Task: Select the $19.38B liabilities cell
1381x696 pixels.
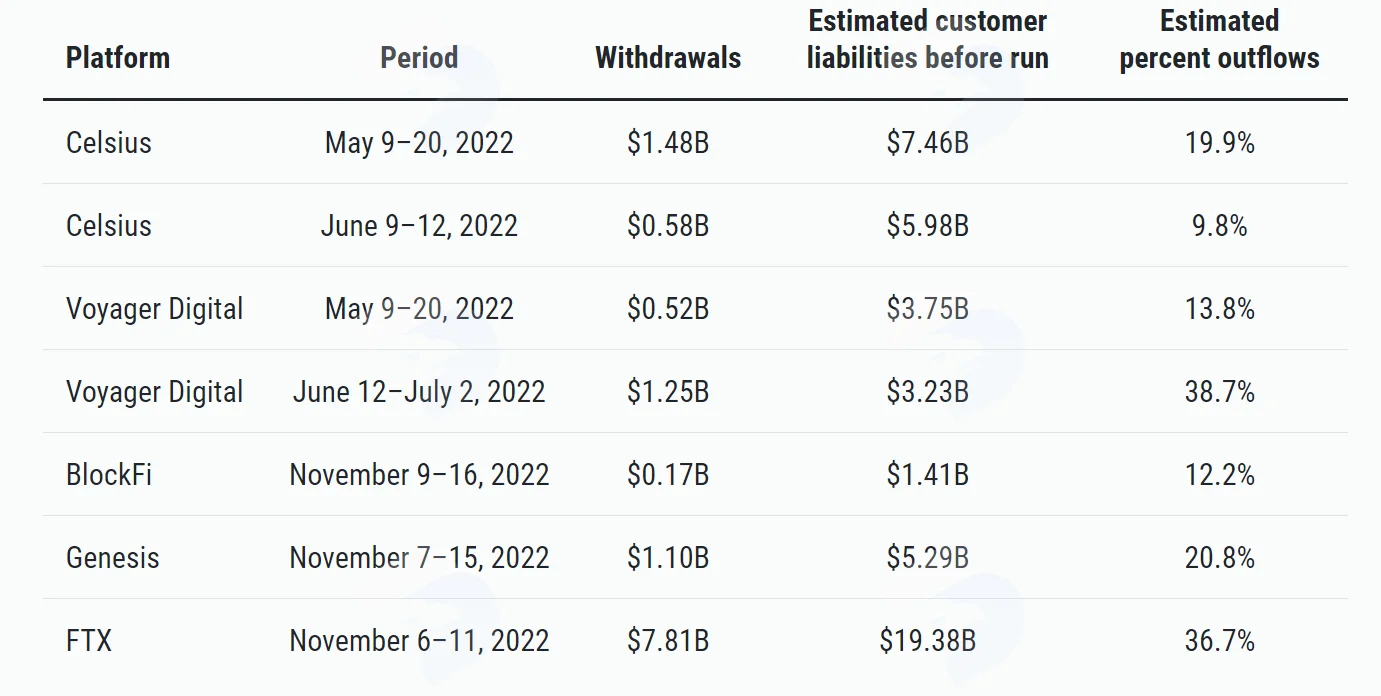Action: (x=928, y=640)
